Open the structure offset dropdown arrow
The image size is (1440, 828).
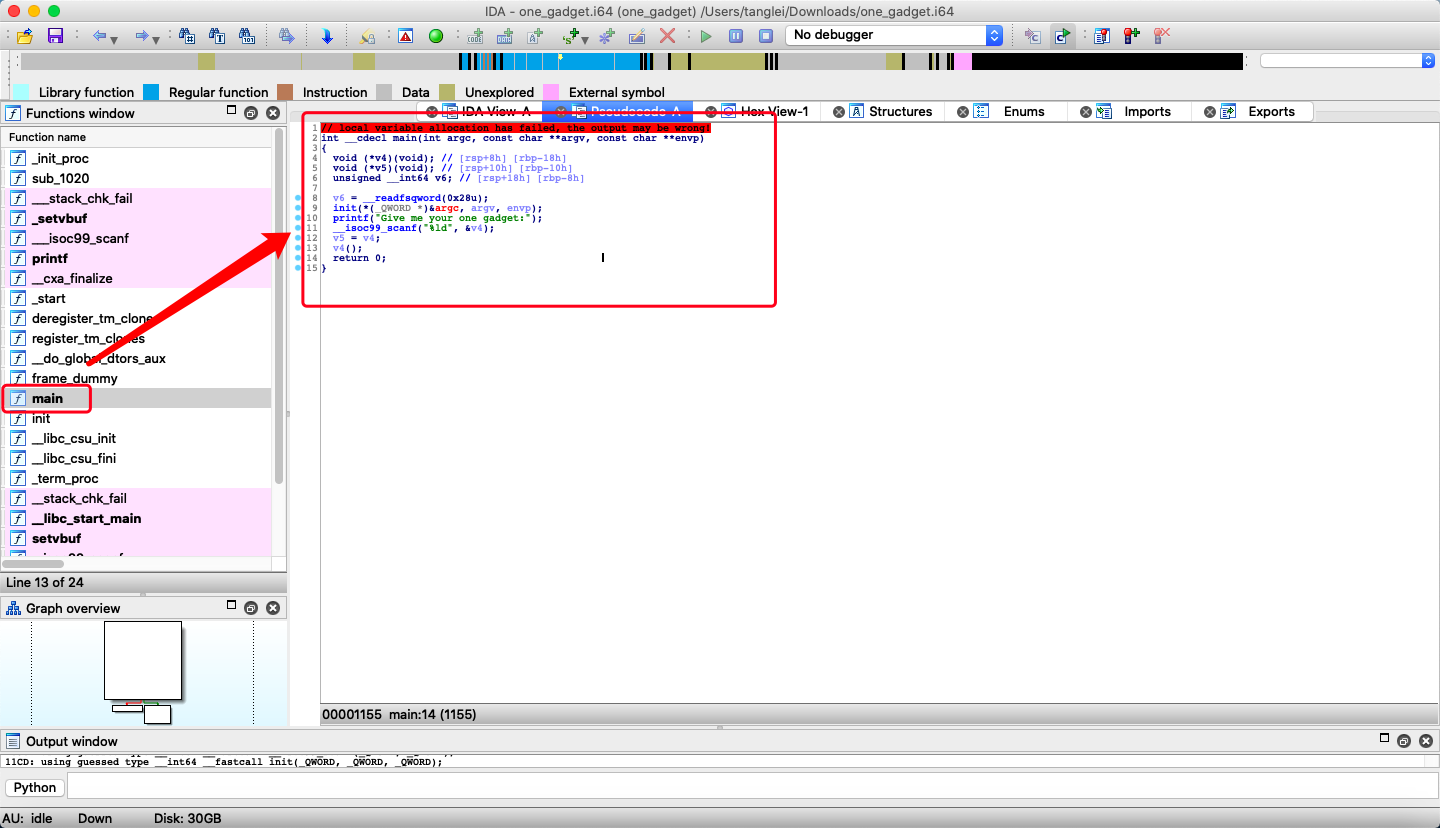[x=585, y=40]
